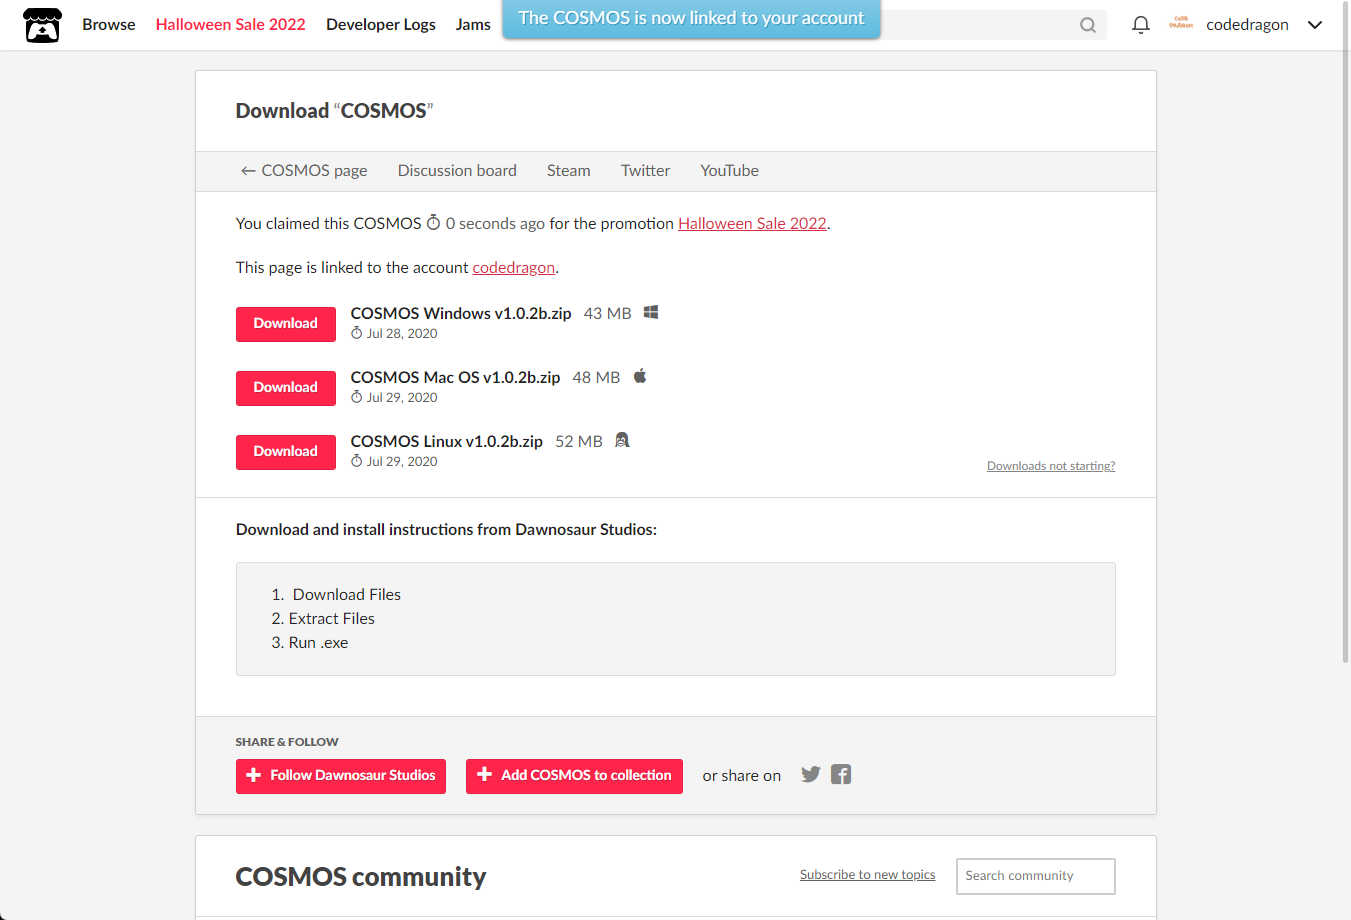
Task: Click the '52 MB' file size
Action: 579,441
